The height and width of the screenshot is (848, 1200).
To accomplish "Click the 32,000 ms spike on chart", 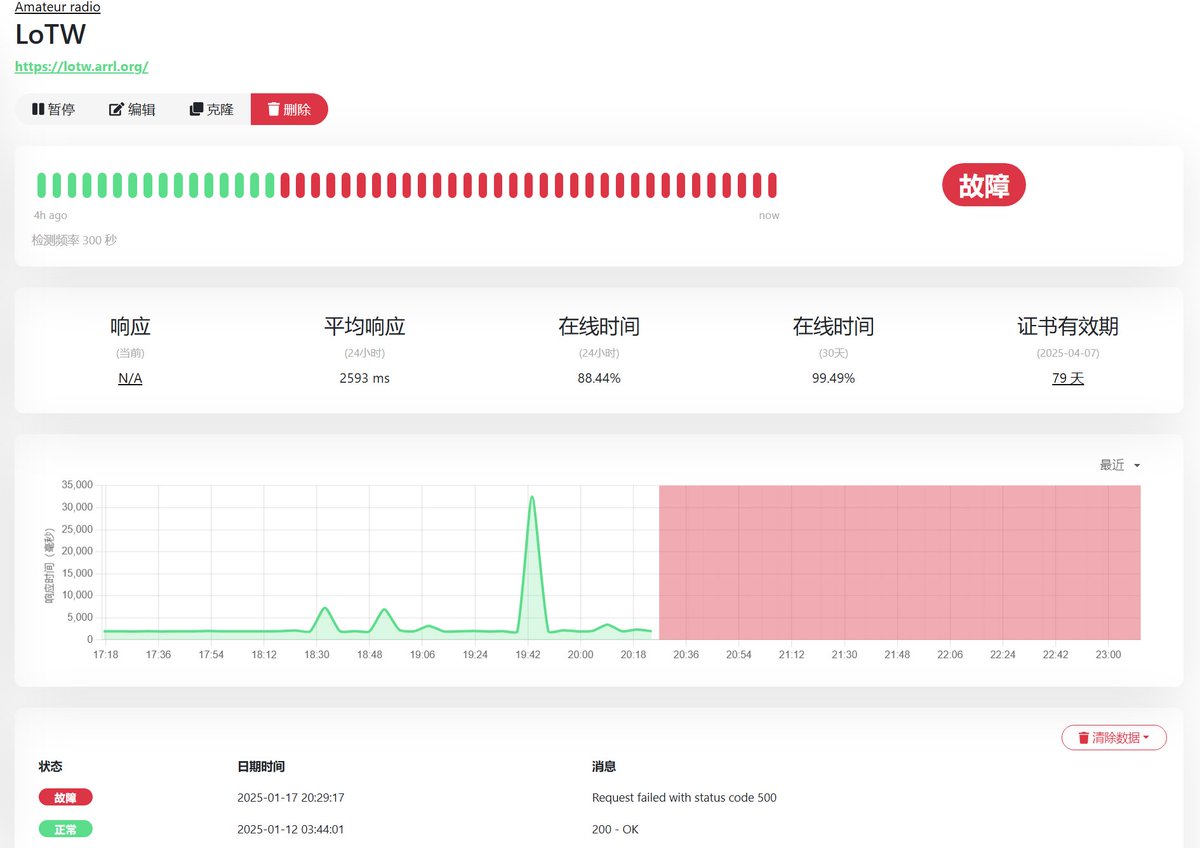I will pyautogui.click(x=532, y=497).
